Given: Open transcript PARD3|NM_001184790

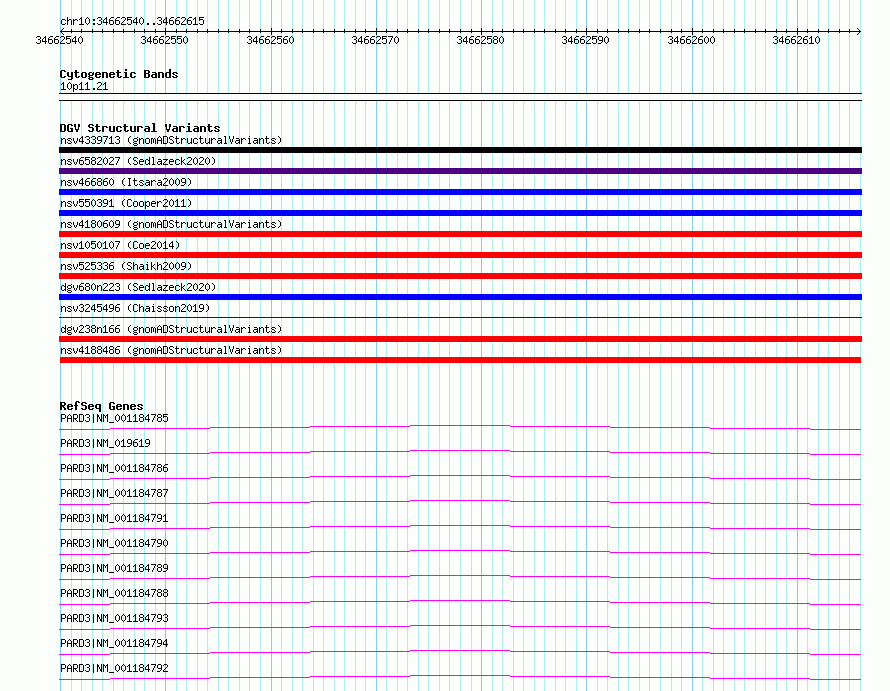Looking at the screenshot, I should tap(114, 543).
